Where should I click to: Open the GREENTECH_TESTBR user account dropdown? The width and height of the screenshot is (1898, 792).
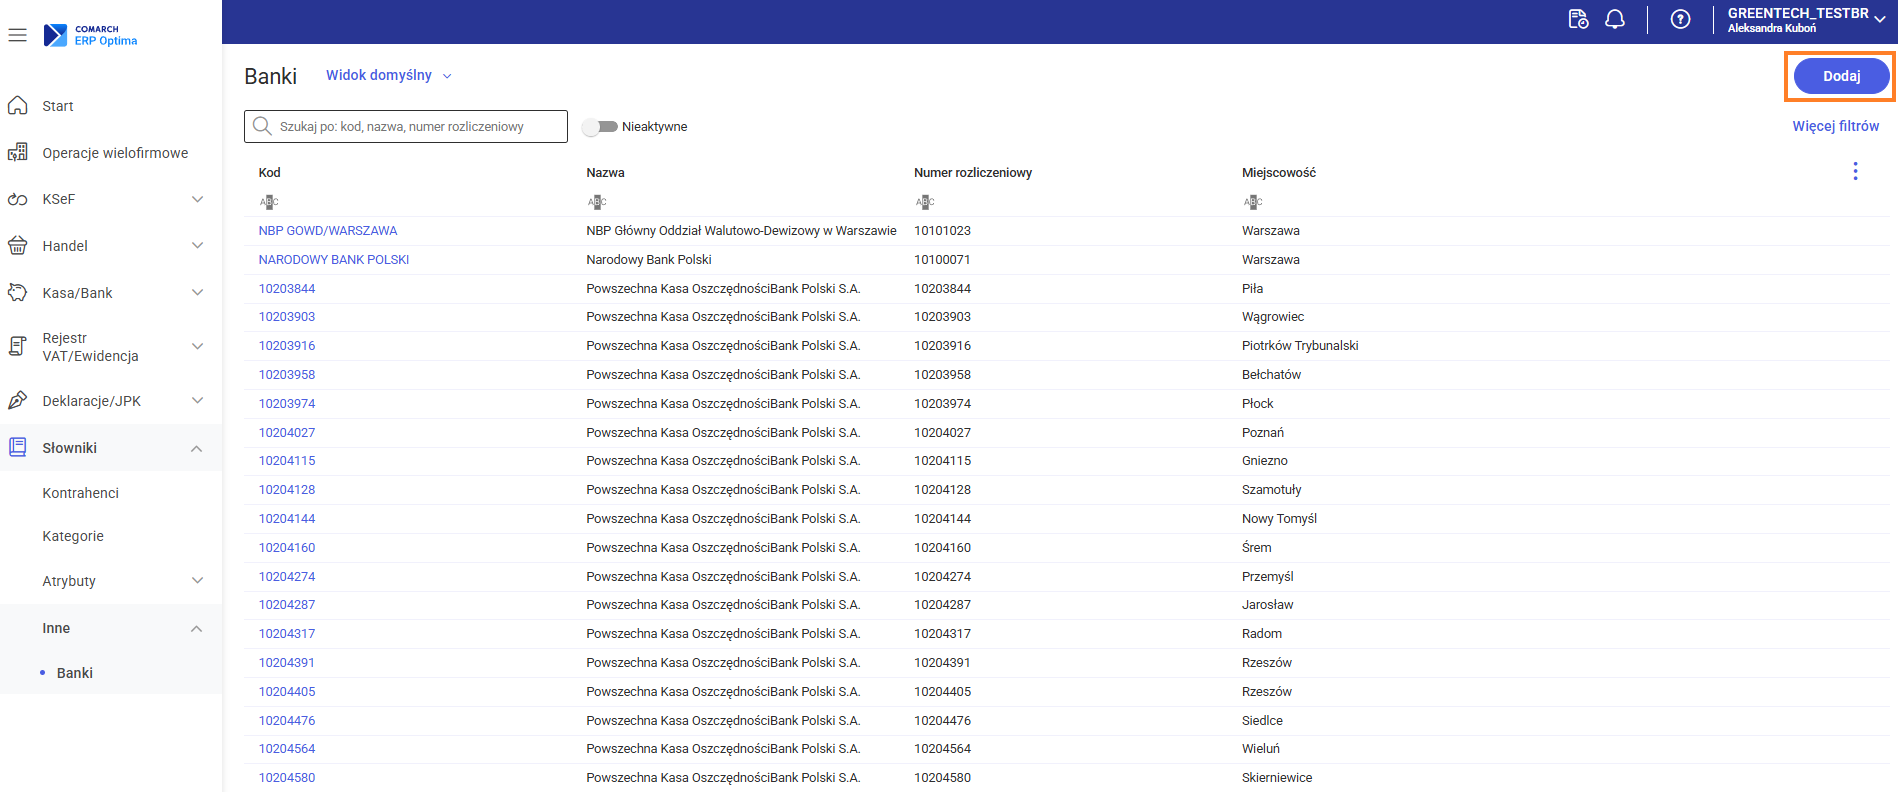(x=1805, y=19)
